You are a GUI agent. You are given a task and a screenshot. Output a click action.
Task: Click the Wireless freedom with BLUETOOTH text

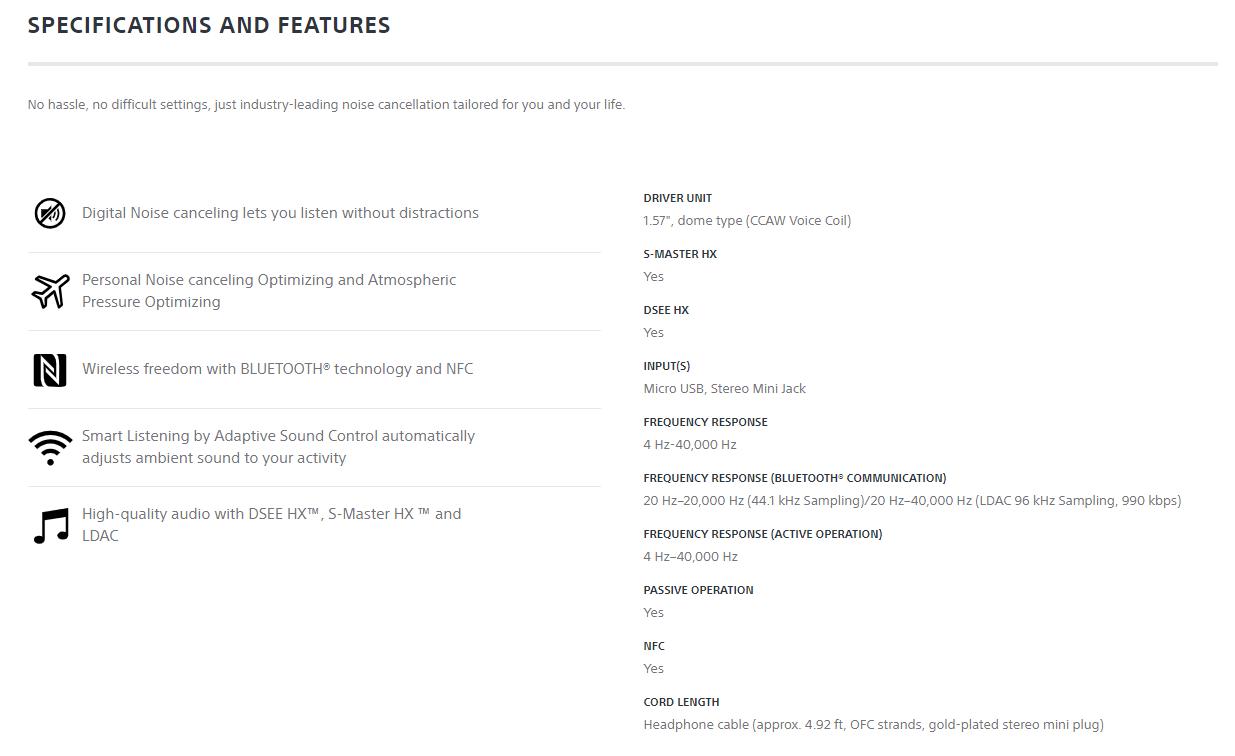tap(277, 369)
